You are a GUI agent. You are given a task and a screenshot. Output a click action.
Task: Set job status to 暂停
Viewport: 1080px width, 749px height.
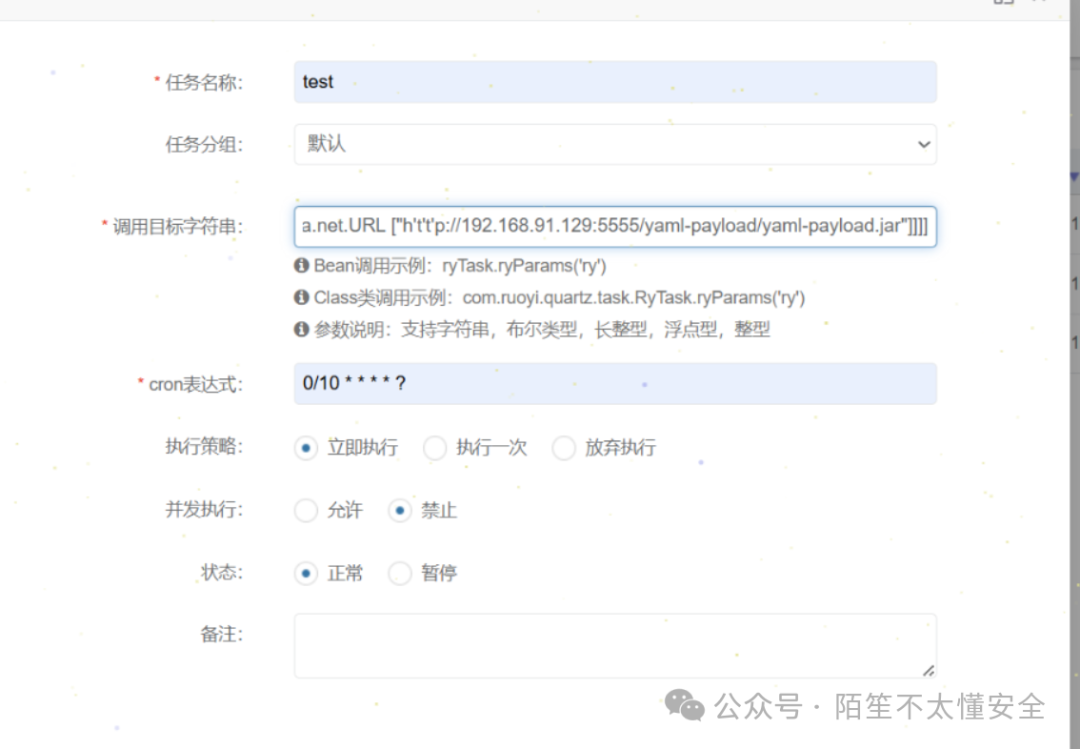[x=399, y=573]
